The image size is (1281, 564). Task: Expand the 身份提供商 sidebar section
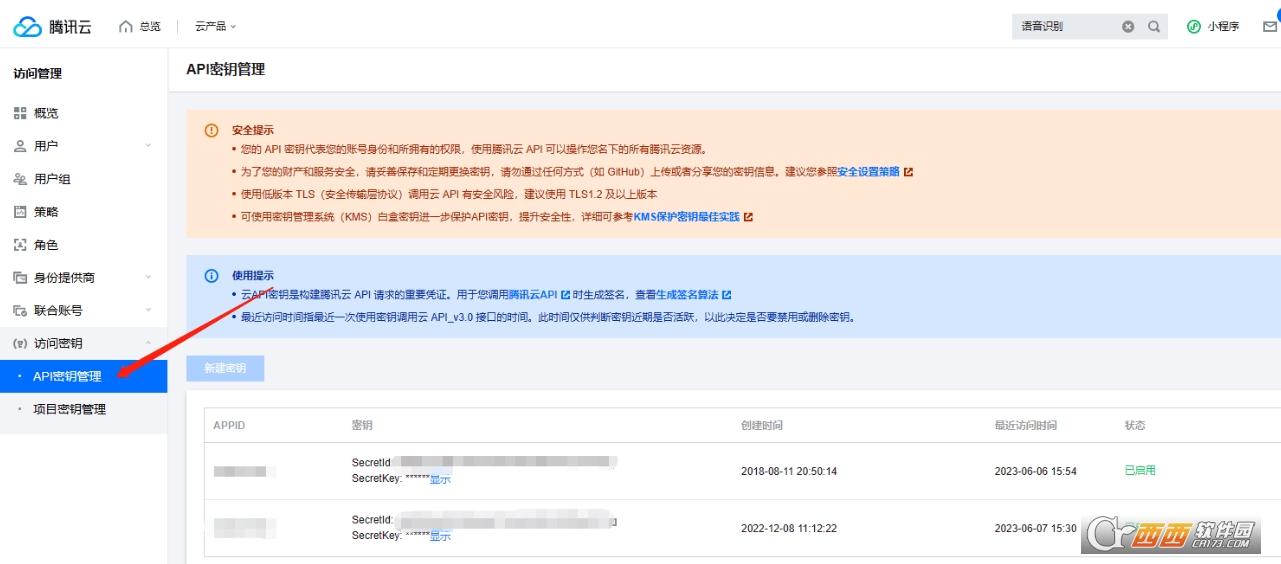coord(148,277)
